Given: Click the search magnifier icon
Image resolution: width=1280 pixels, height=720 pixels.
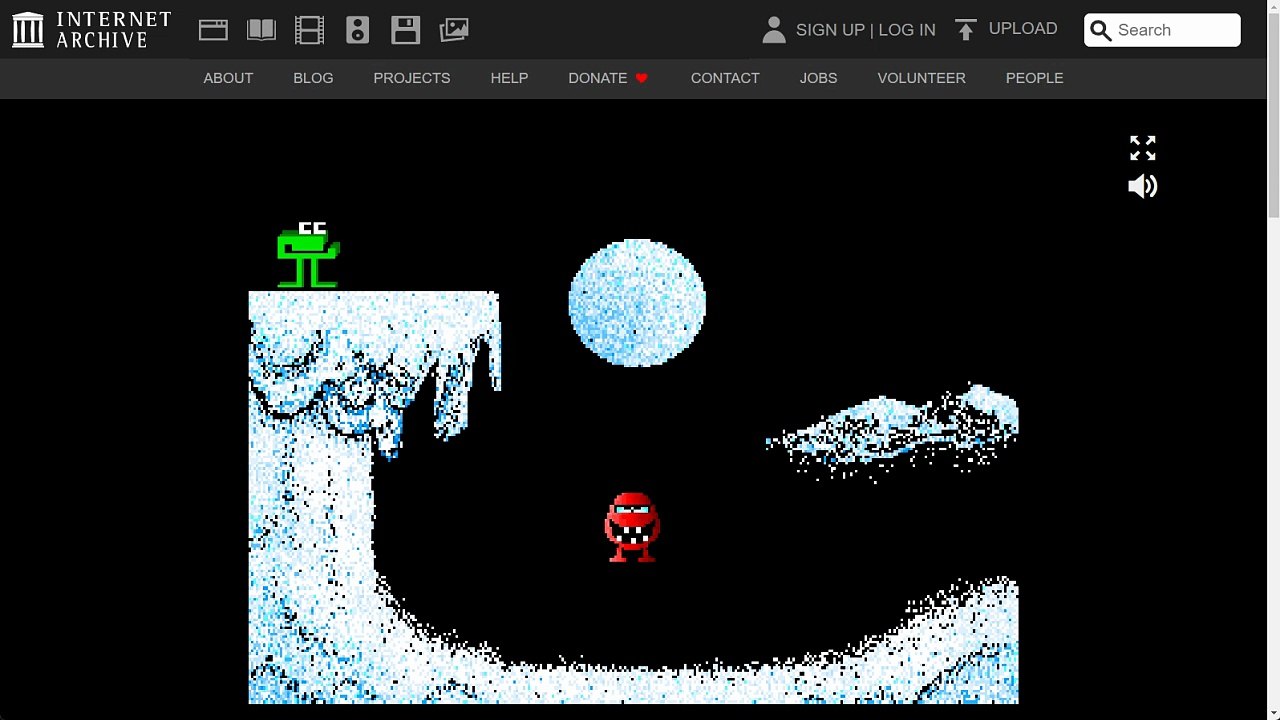Looking at the screenshot, I should [x=1101, y=30].
